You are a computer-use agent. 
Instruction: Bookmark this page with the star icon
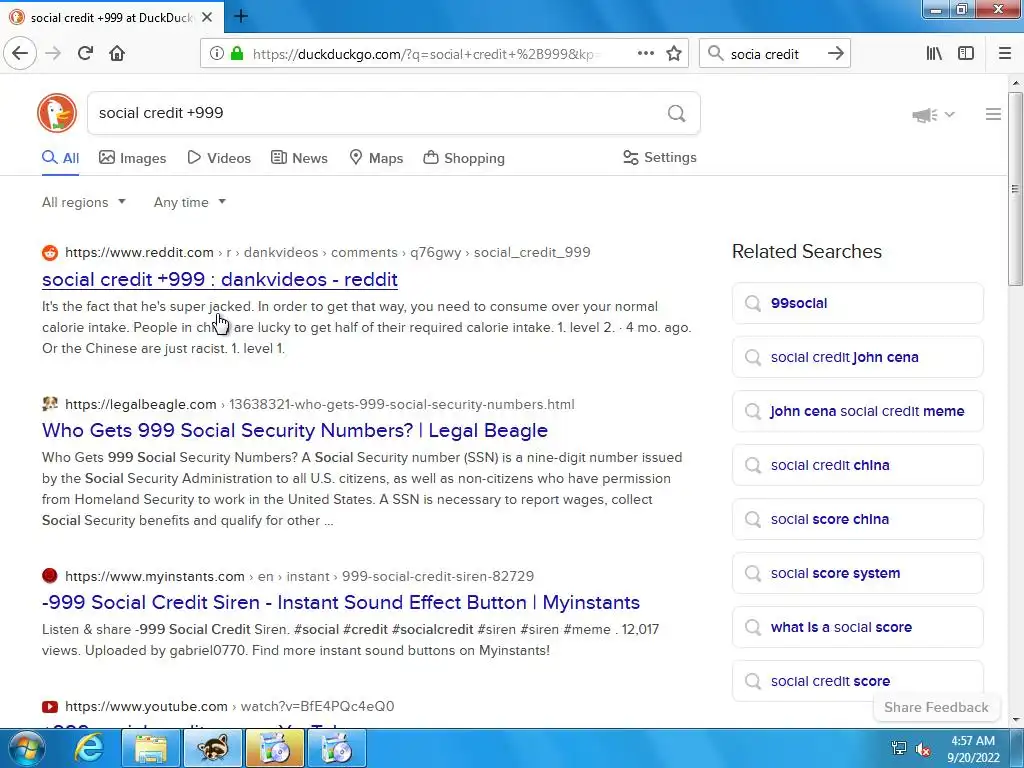tap(674, 54)
